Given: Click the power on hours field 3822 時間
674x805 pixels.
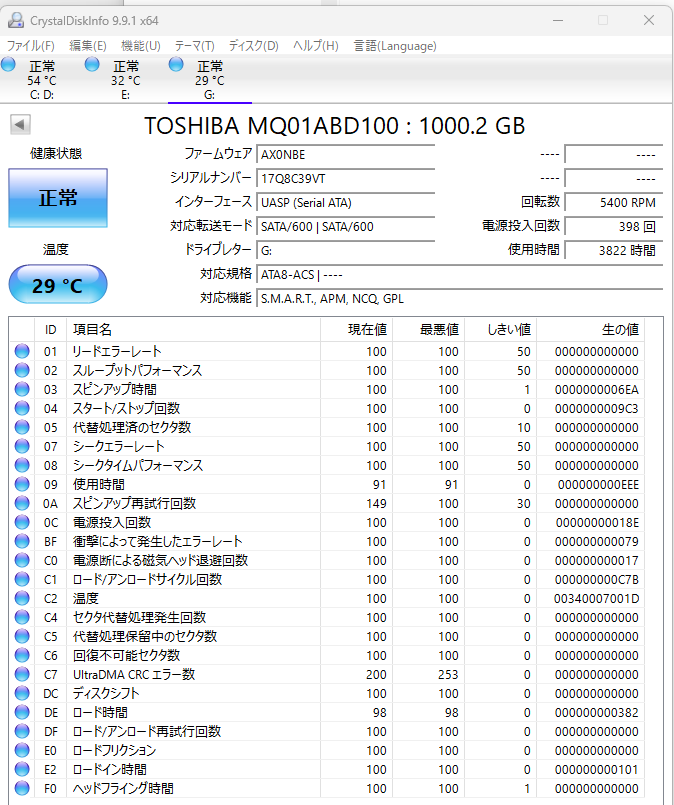Looking at the screenshot, I should coord(613,251).
